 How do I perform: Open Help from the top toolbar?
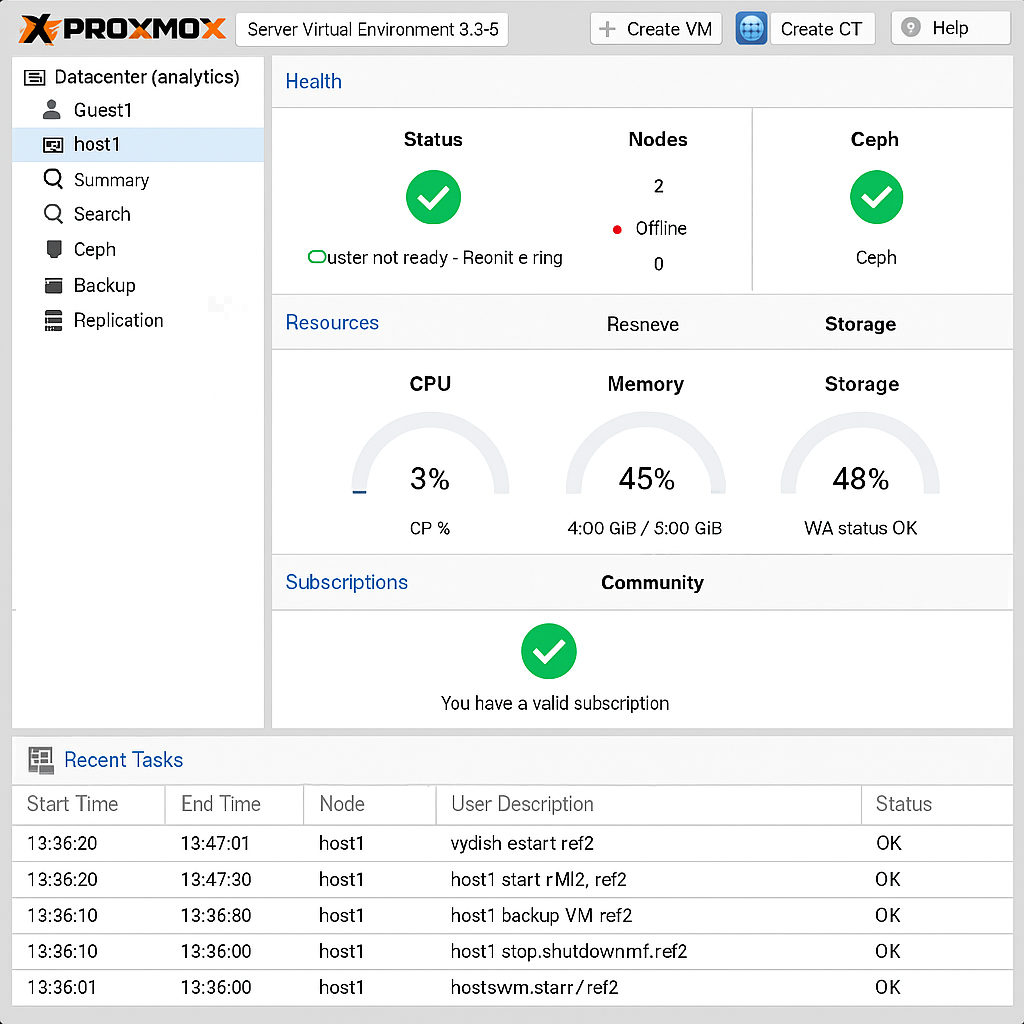[x=949, y=28]
